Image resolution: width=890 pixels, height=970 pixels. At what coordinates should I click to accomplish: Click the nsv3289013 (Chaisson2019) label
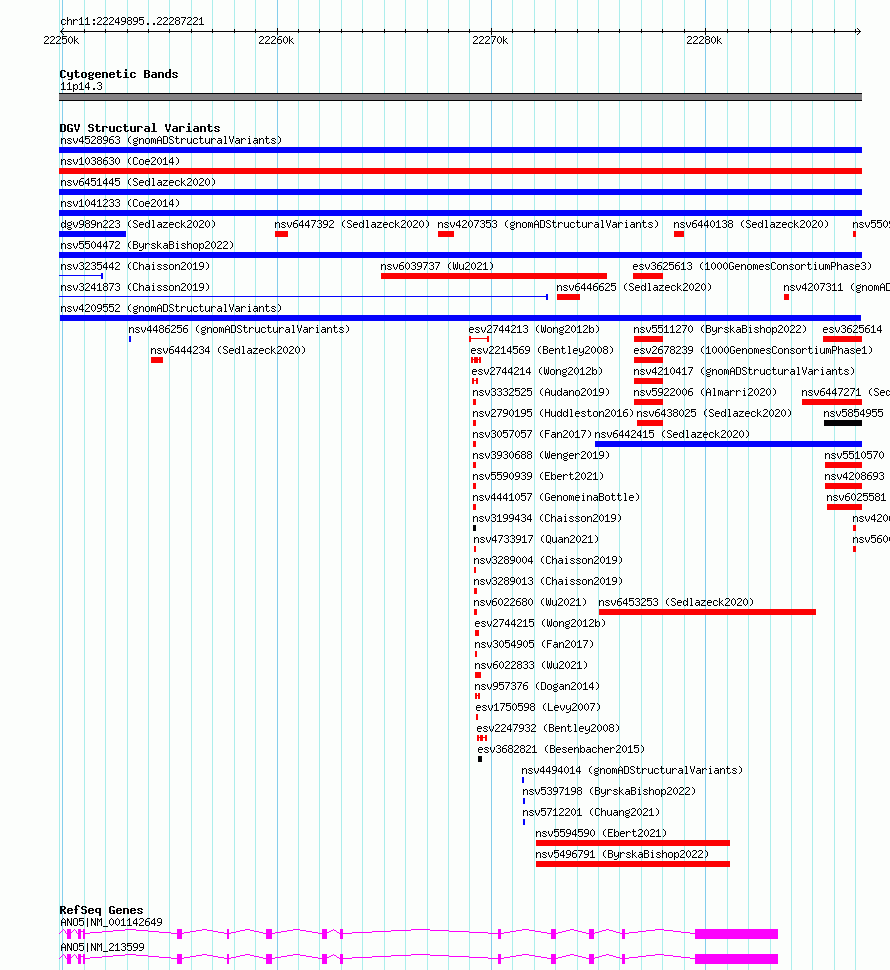(548, 582)
